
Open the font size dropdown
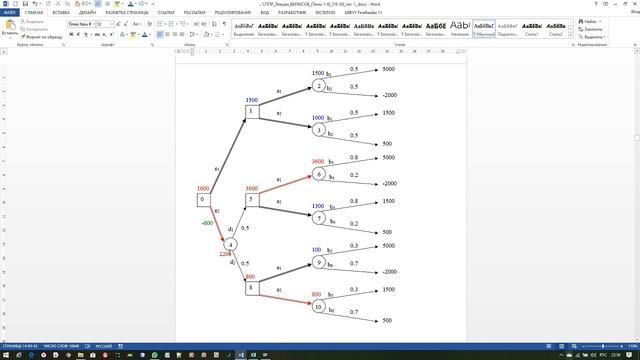pos(111,24)
